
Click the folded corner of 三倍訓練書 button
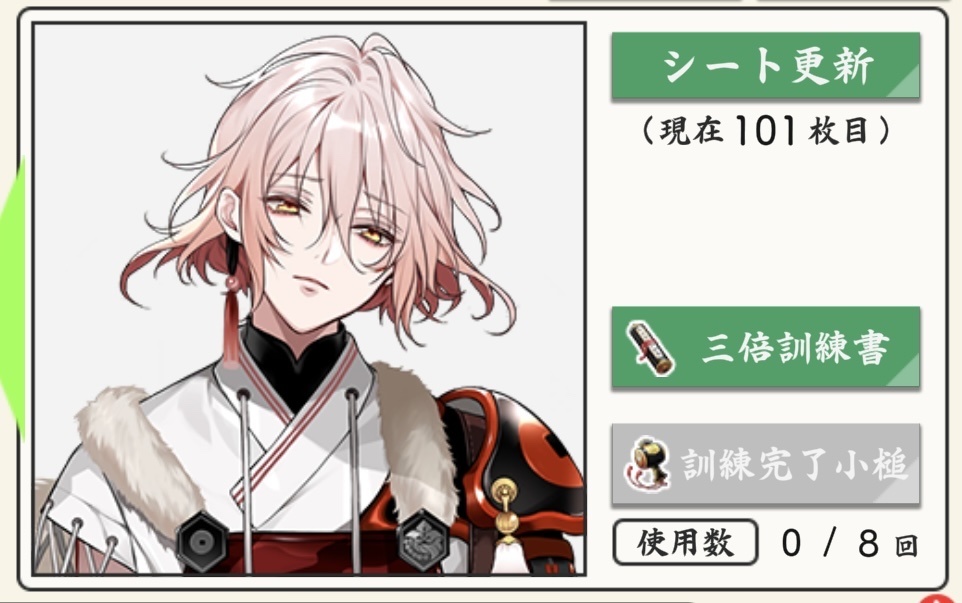(x=905, y=372)
